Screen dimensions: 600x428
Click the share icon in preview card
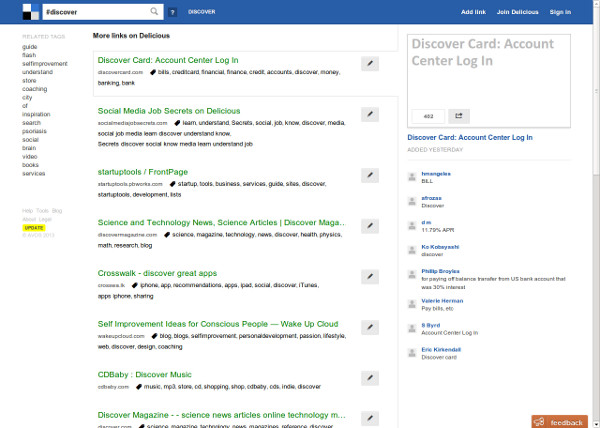coord(459,116)
